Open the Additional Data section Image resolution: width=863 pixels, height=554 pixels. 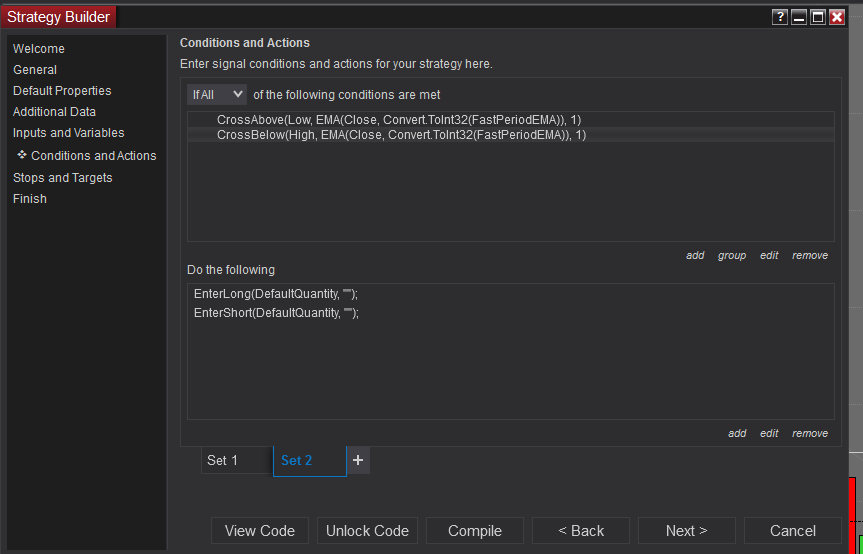tap(54, 112)
